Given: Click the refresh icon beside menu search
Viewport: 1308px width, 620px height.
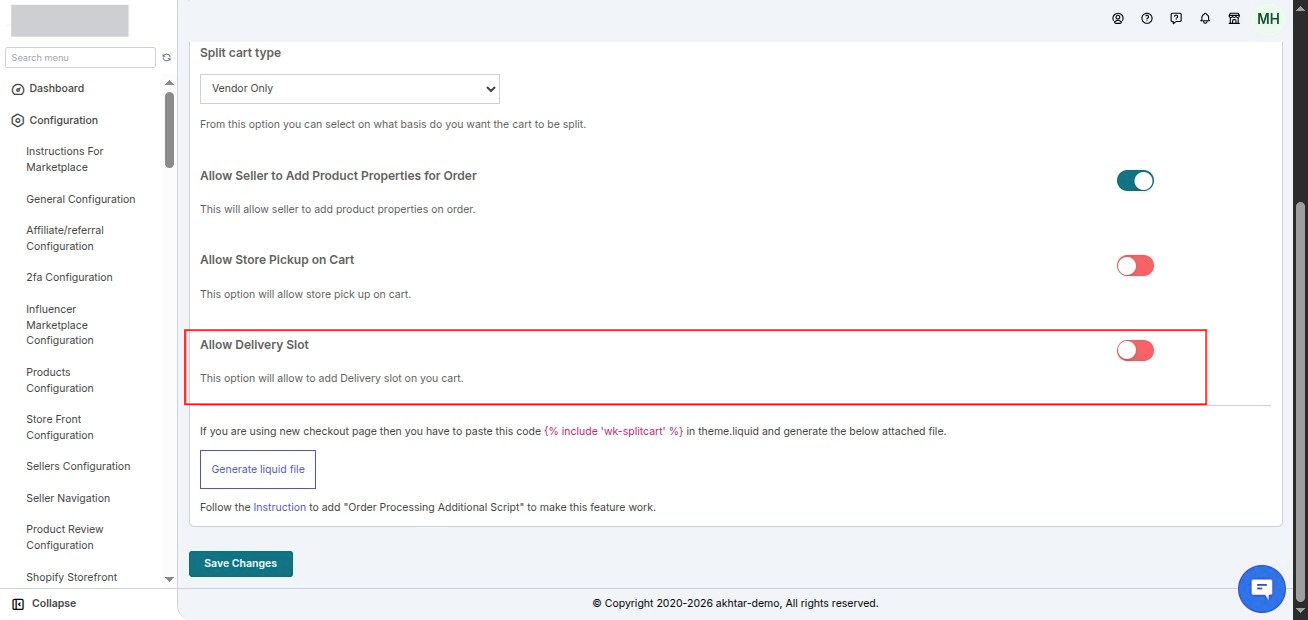Looking at the screenshot, I should tap(167, 58).
